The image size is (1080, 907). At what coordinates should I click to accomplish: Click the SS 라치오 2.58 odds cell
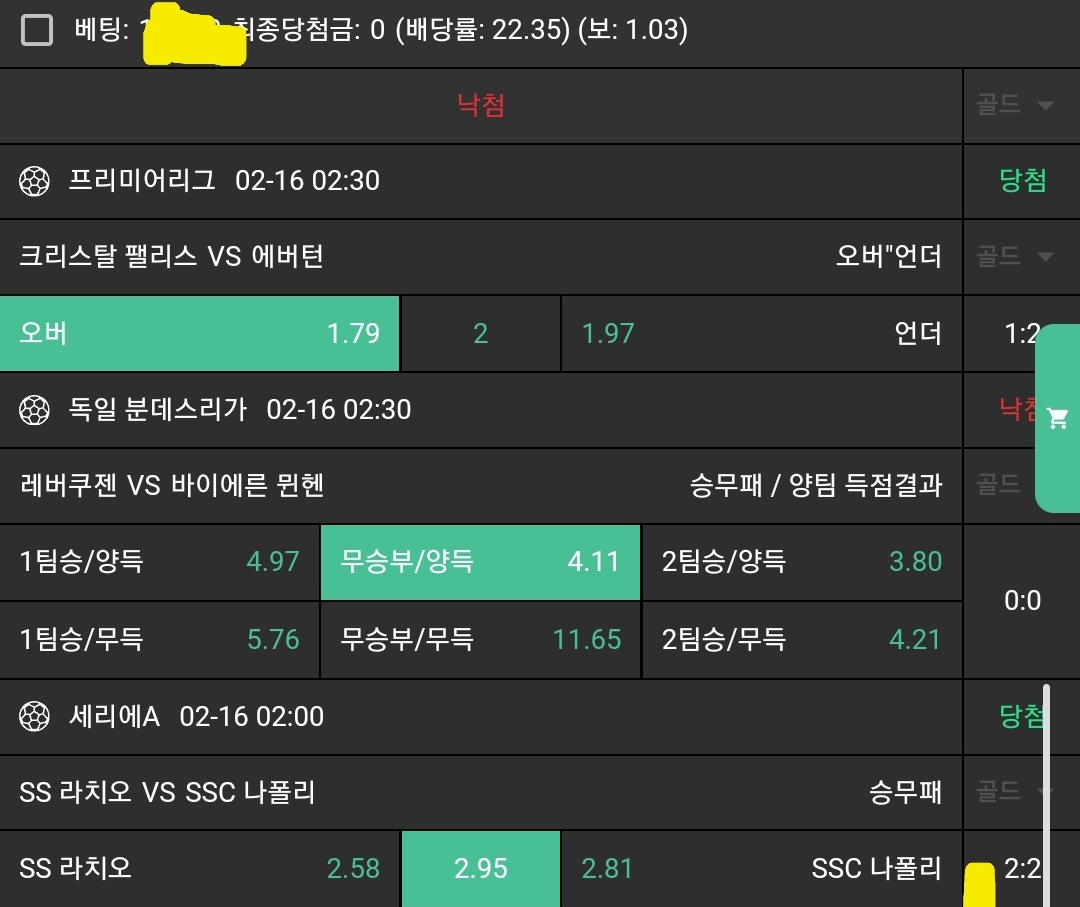coord(200,869)
